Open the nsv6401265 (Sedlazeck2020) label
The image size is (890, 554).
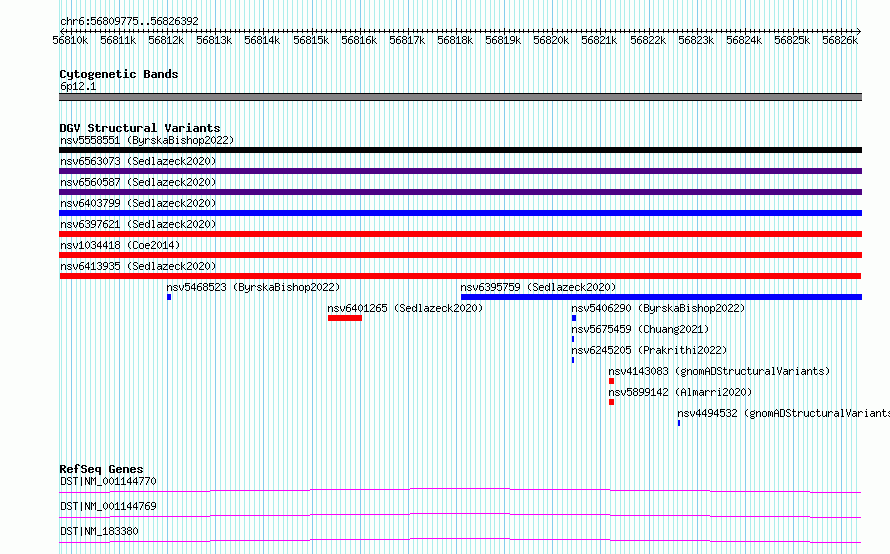pyautogui.click(x=405, y=308)
